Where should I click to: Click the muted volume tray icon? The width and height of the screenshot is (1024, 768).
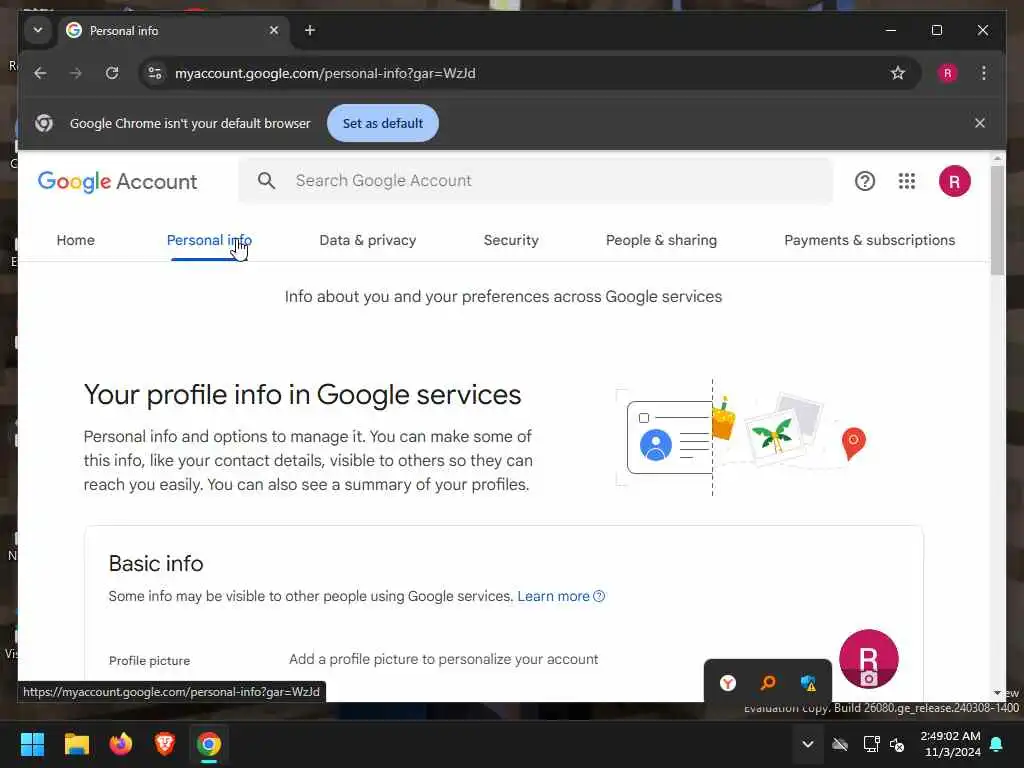coord(897,744)
